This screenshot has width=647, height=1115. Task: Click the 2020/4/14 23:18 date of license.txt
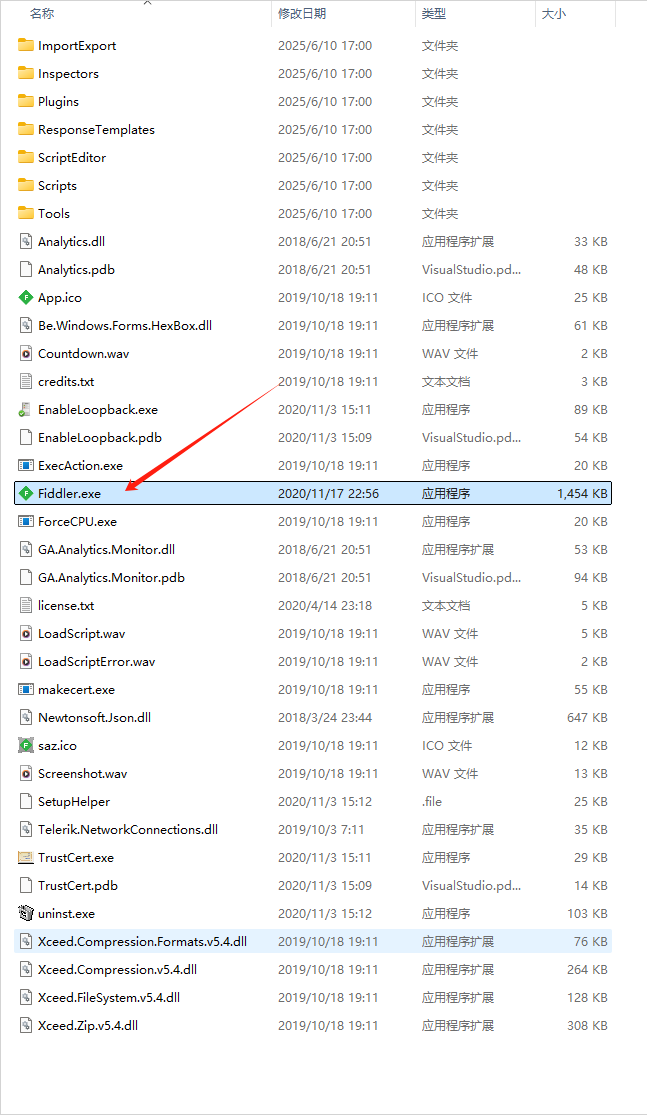[x=325, y=605]
